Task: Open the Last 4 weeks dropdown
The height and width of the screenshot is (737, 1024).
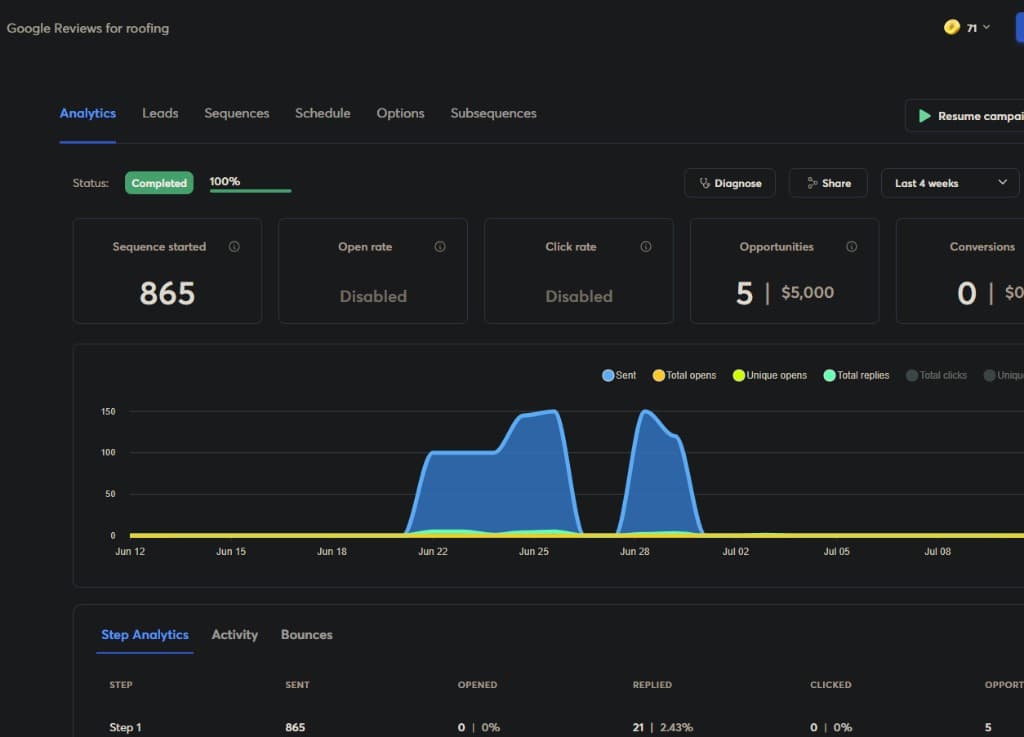Action: click(x=950, y=183)
